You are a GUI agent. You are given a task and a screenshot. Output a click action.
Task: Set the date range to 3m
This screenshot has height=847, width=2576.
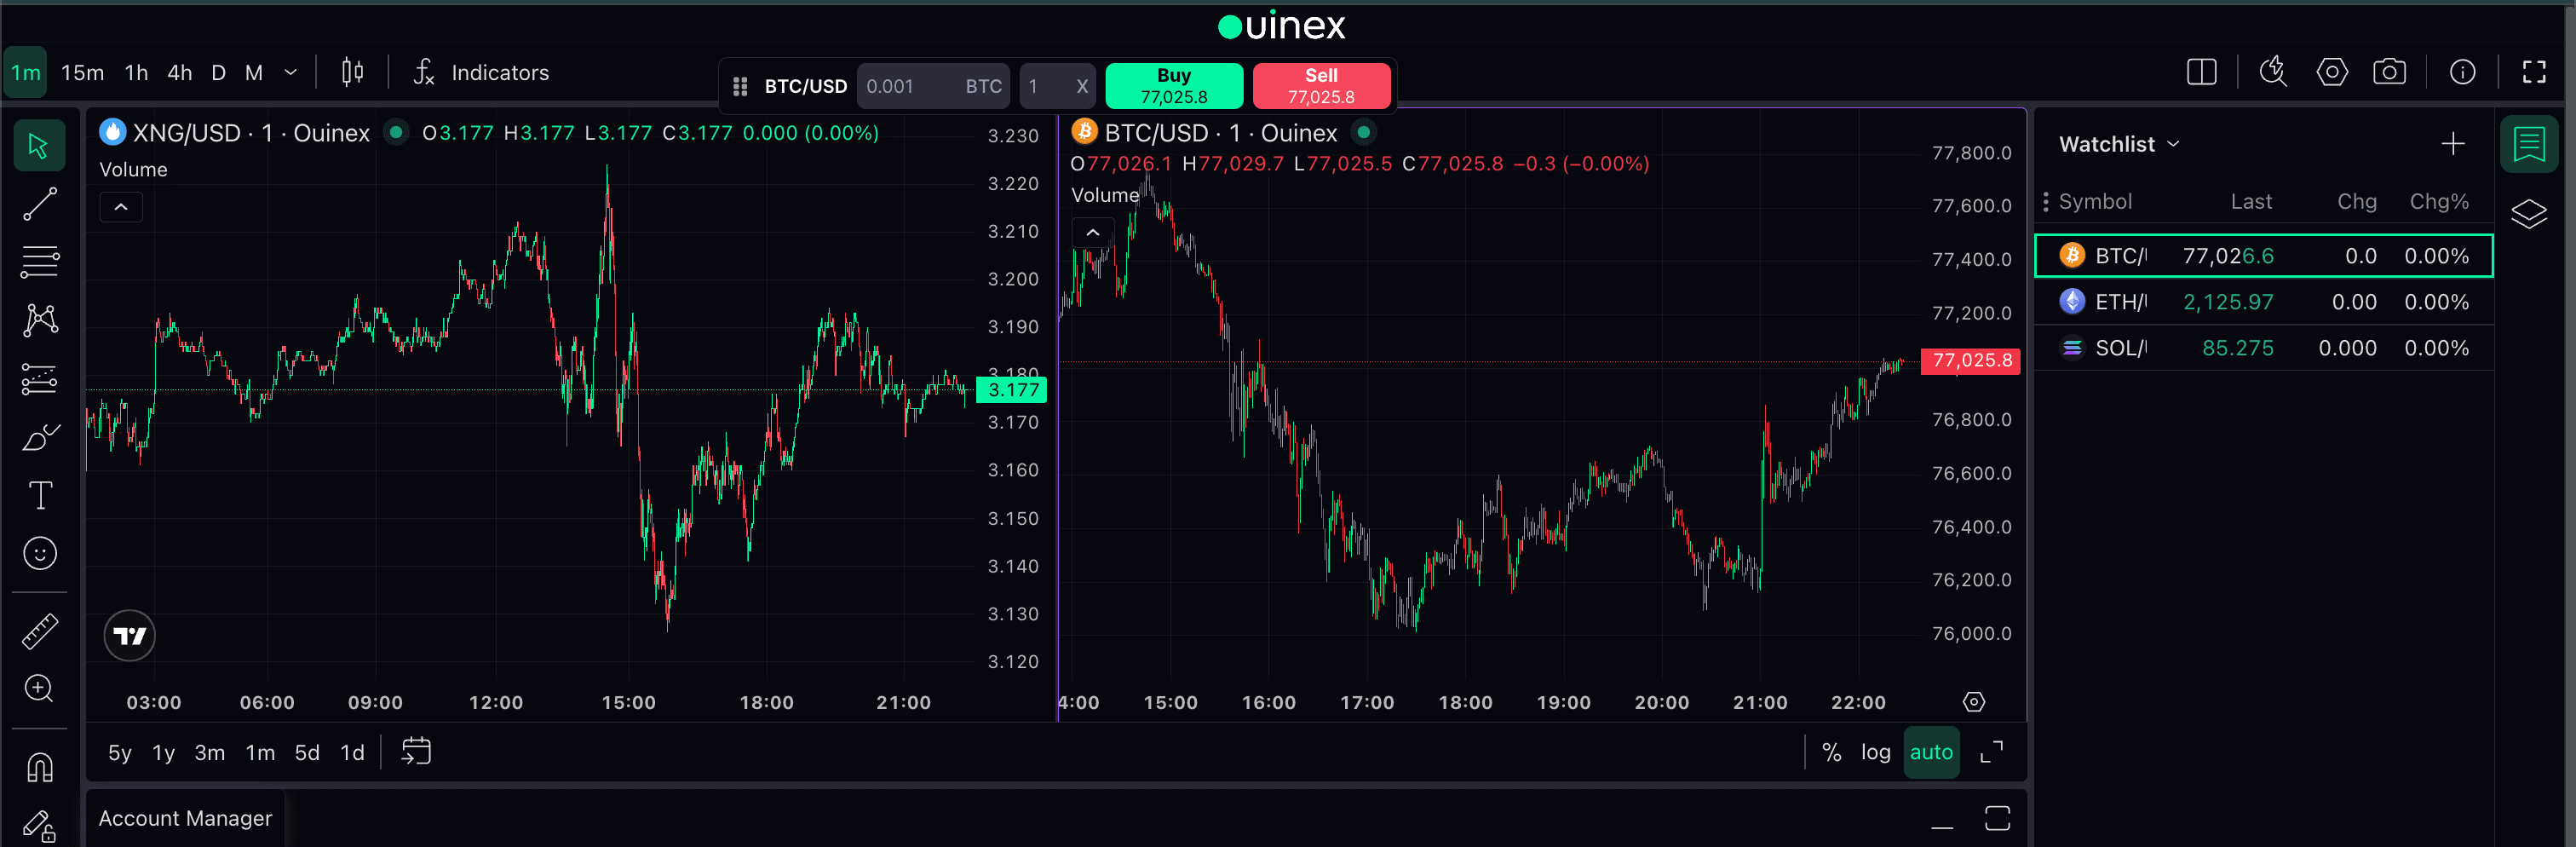pyautogui.click(x=209, y=752)
